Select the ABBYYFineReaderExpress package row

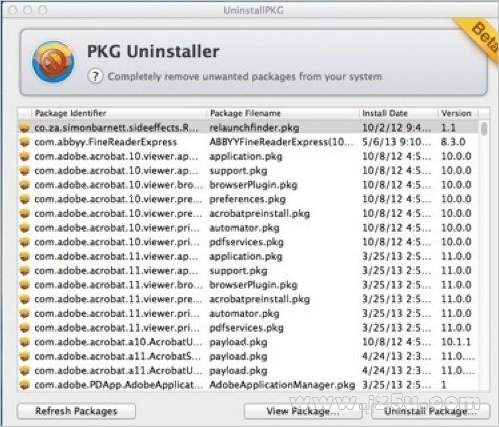[x=248, y=142]
